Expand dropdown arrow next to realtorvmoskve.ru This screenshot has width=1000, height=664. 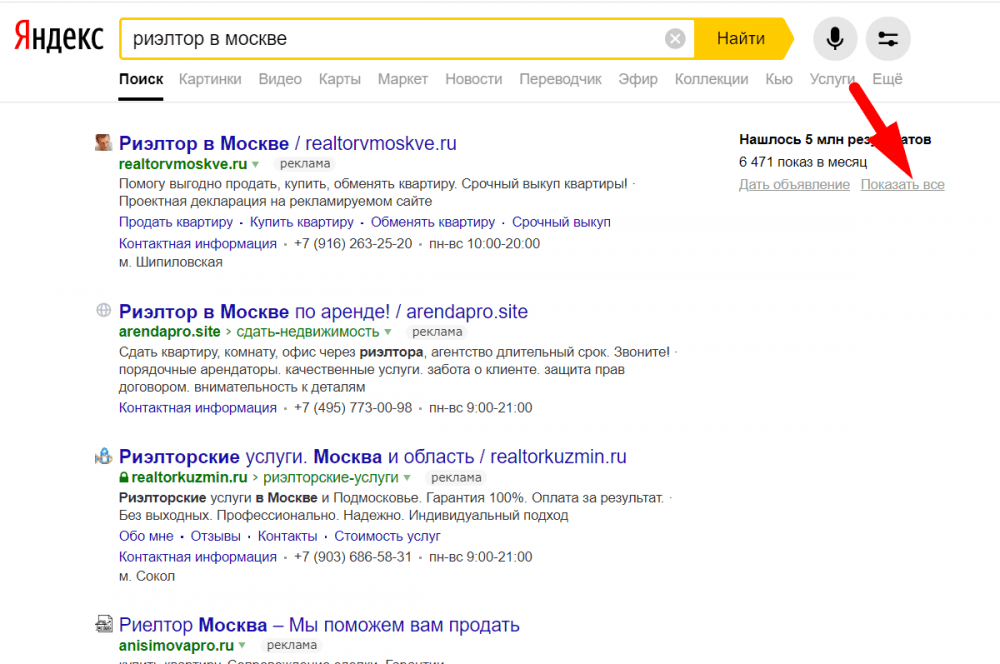[x=255, y=165]
